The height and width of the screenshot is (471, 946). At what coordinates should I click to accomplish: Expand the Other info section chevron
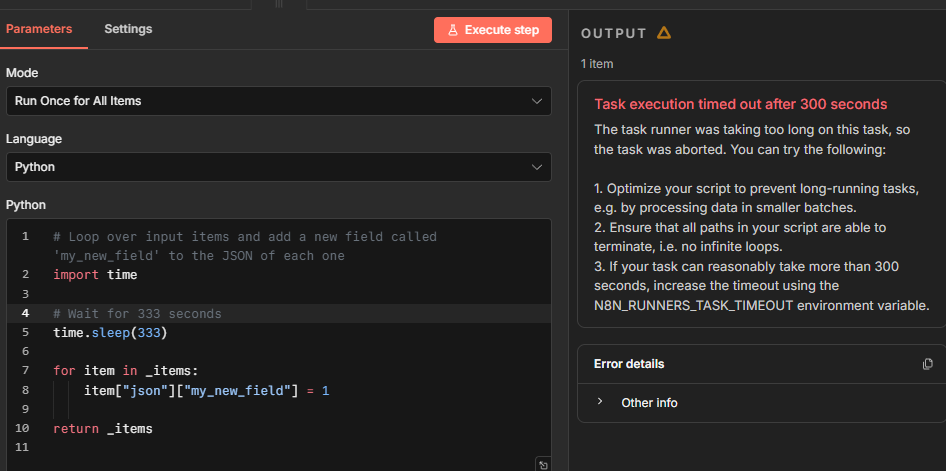click(600, 402)
